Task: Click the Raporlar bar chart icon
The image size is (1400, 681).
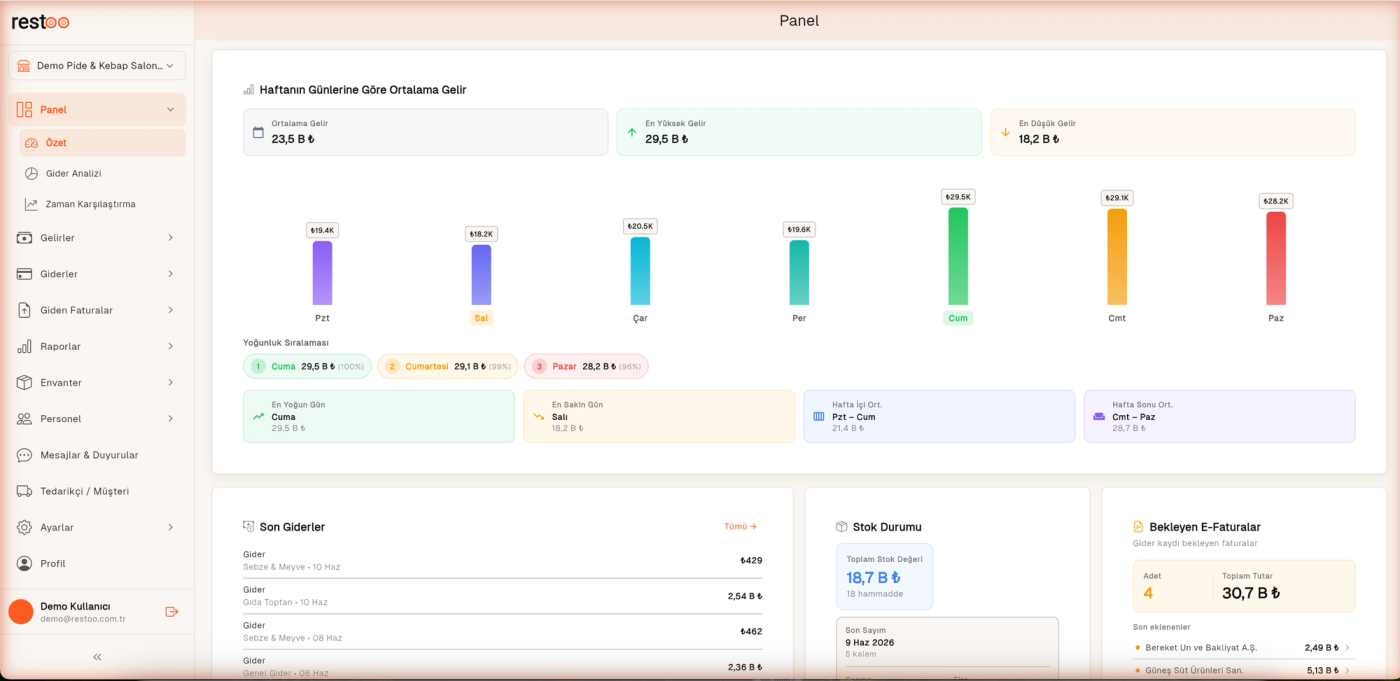Action: (x=24, y=346)
